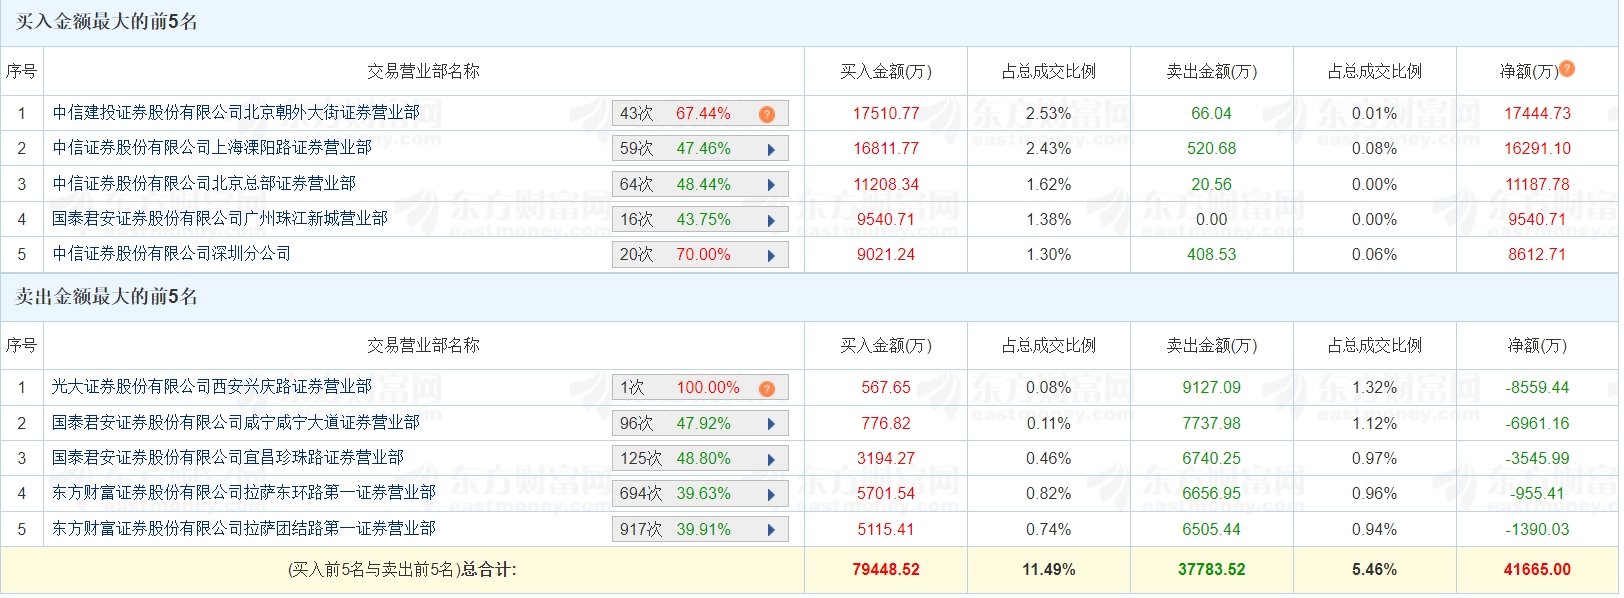Click blue arrow in 东方财富 拉萨团结路 row

coord(771,530)
